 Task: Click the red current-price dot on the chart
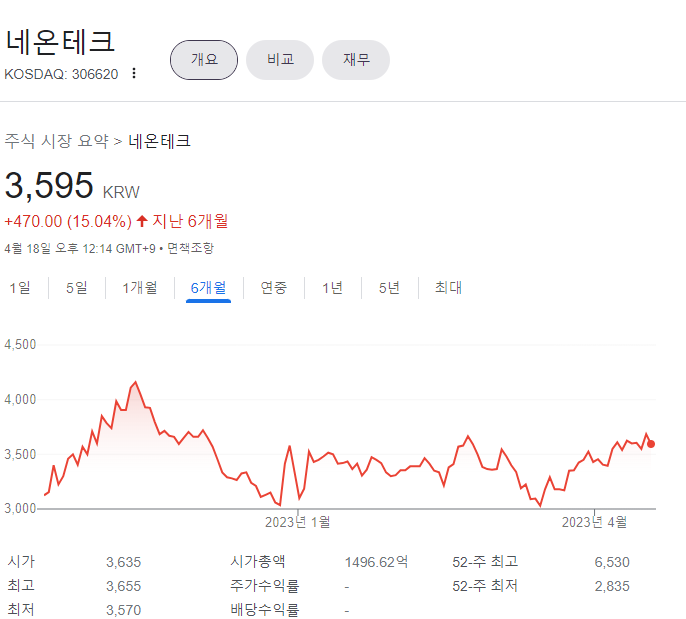tap(651, 444)
